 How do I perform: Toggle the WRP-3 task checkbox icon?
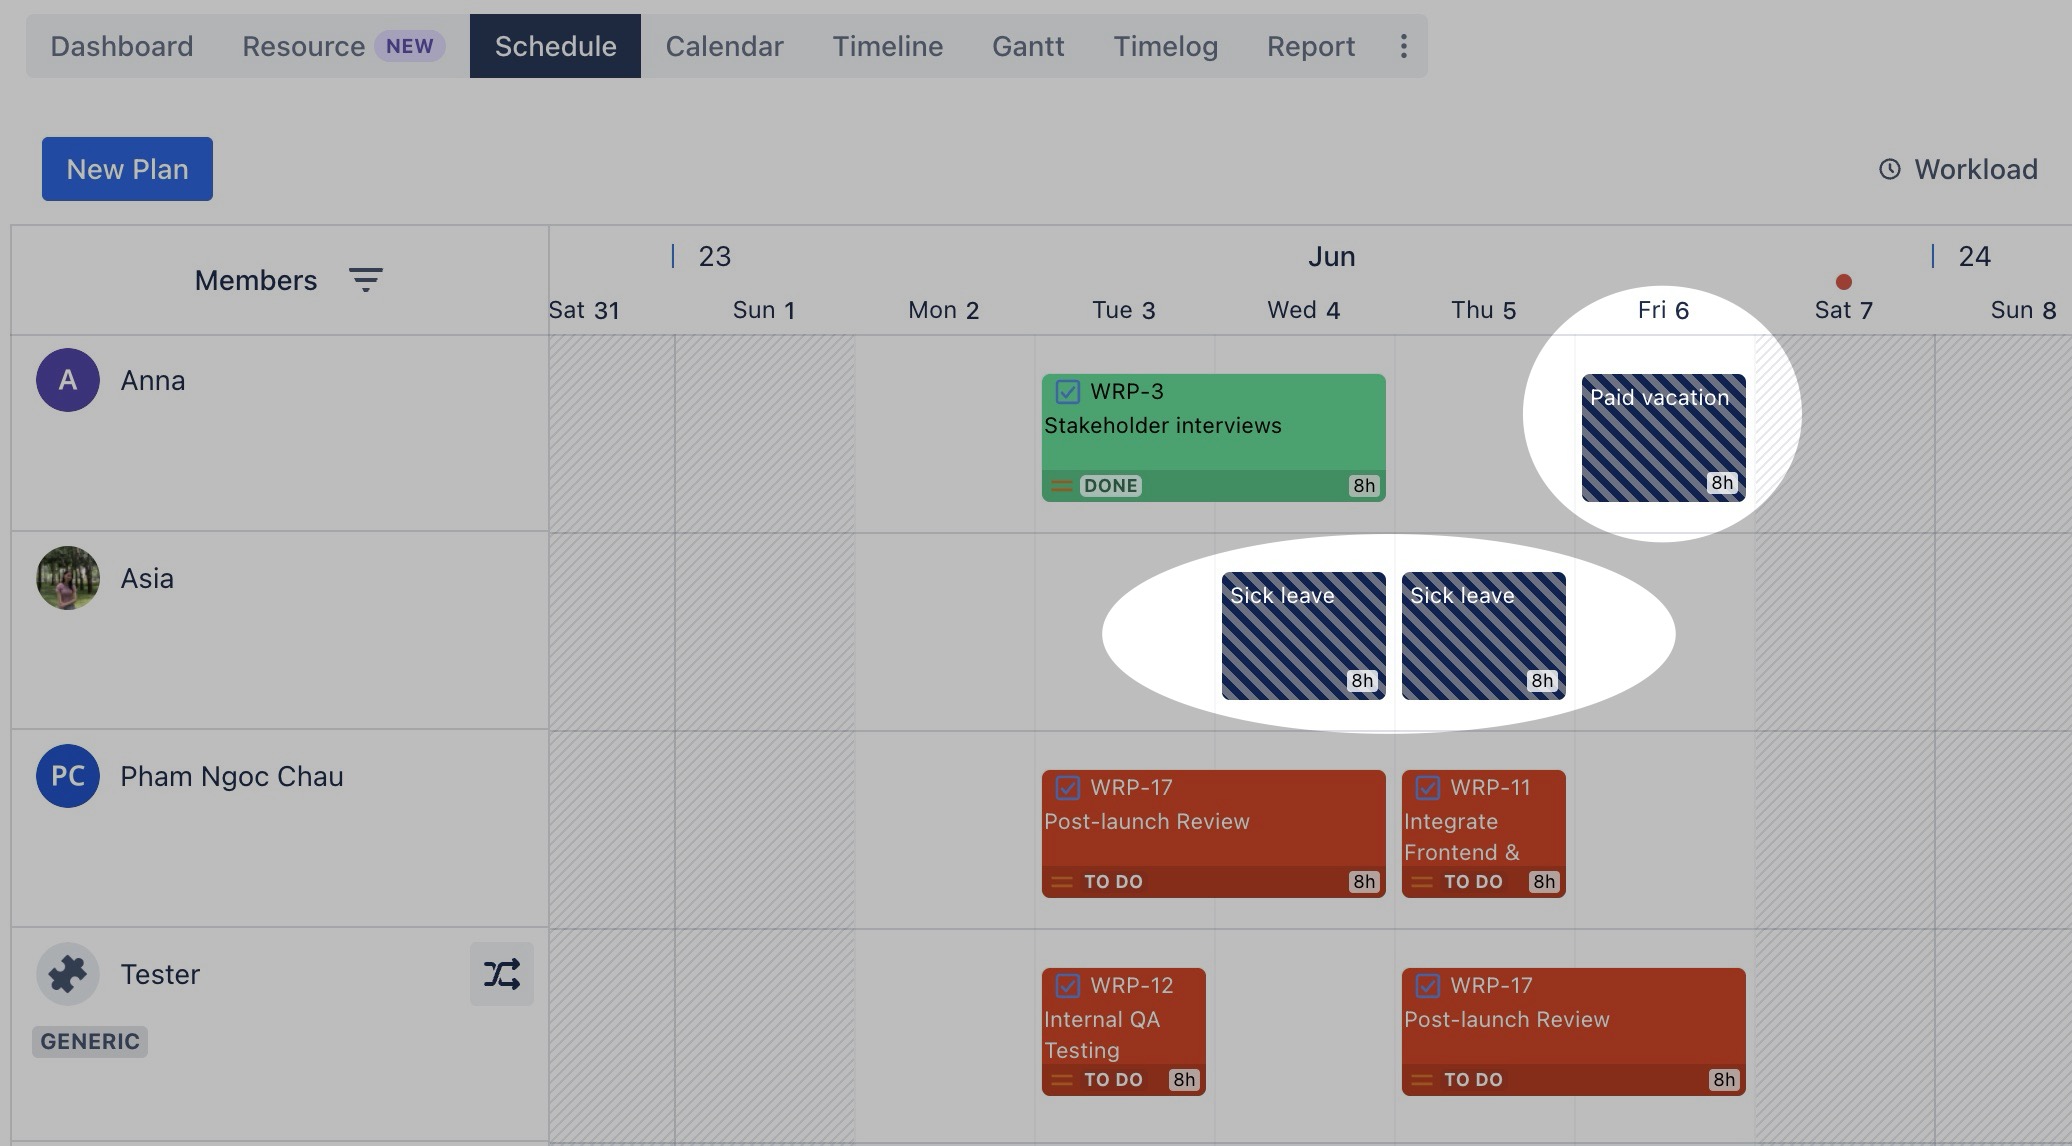[1068, 391]
